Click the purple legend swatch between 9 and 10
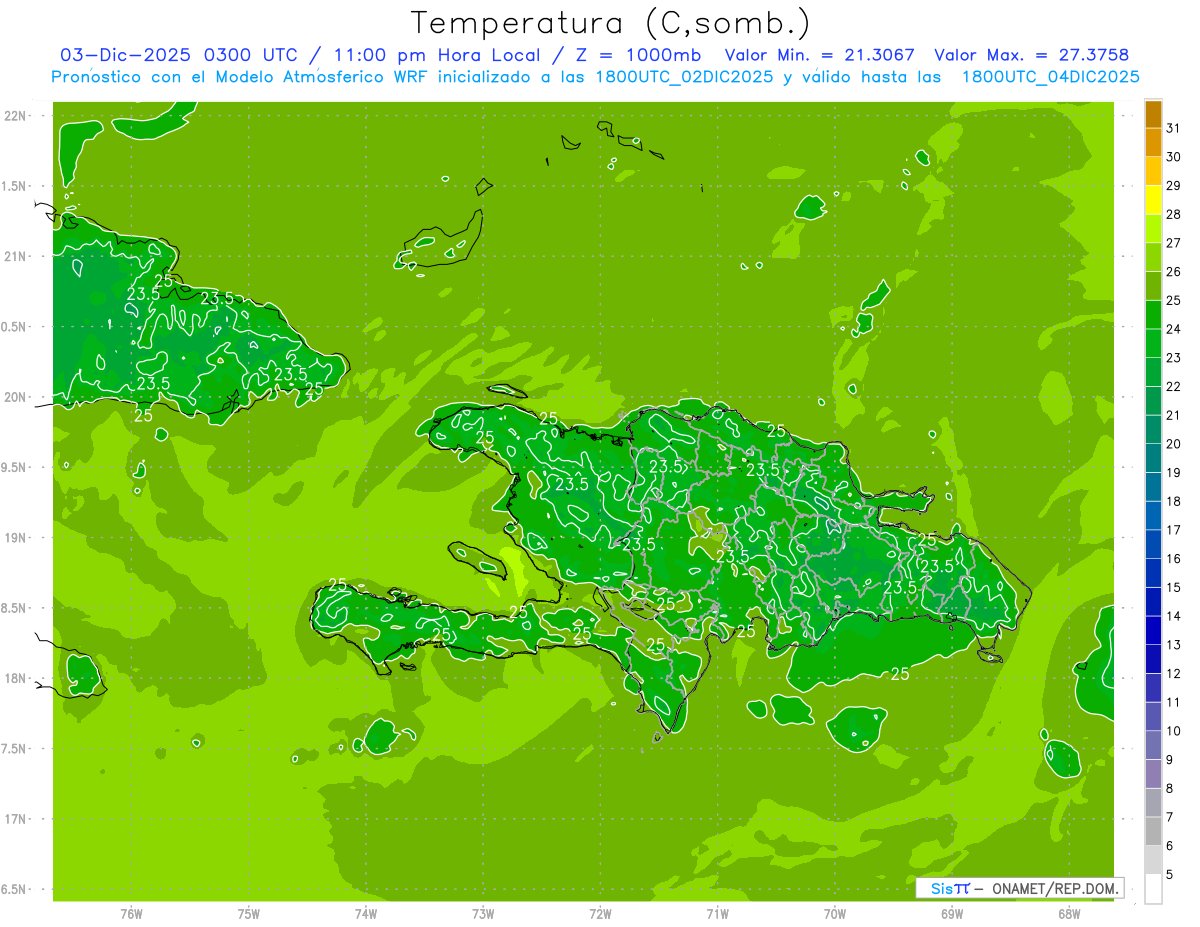This screenshot has width=1200, height=927. (x=1153, y=746)
